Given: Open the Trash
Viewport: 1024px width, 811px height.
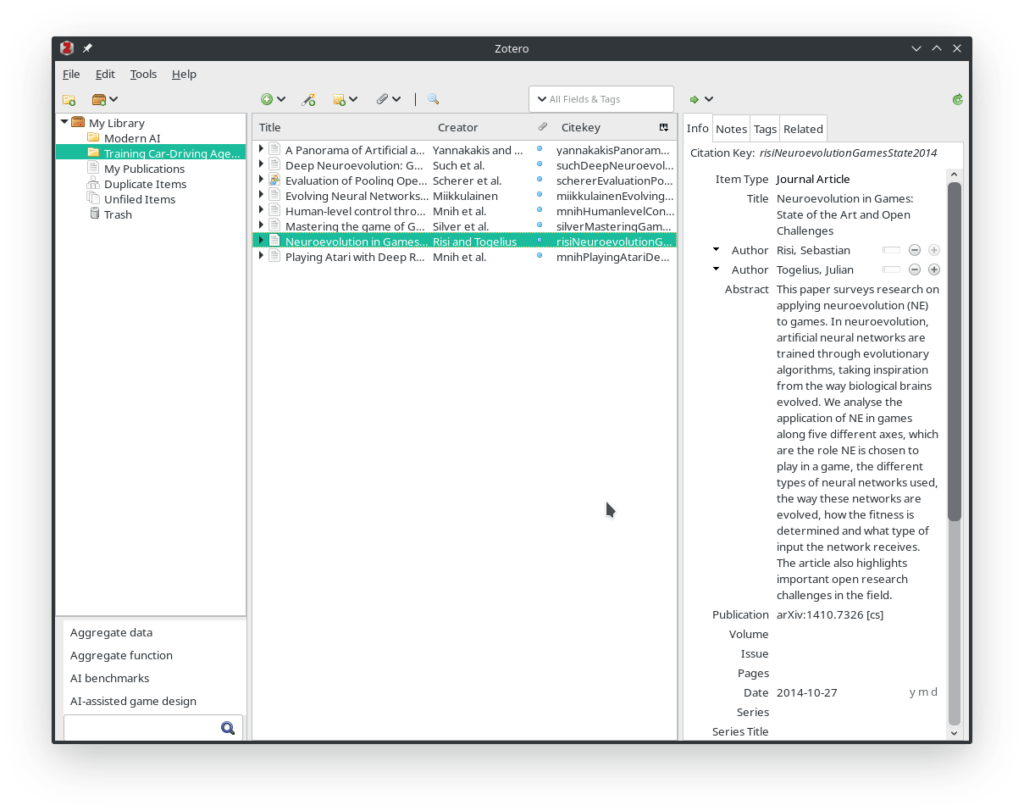Looking at the screenshot, I should click(117, 214).
